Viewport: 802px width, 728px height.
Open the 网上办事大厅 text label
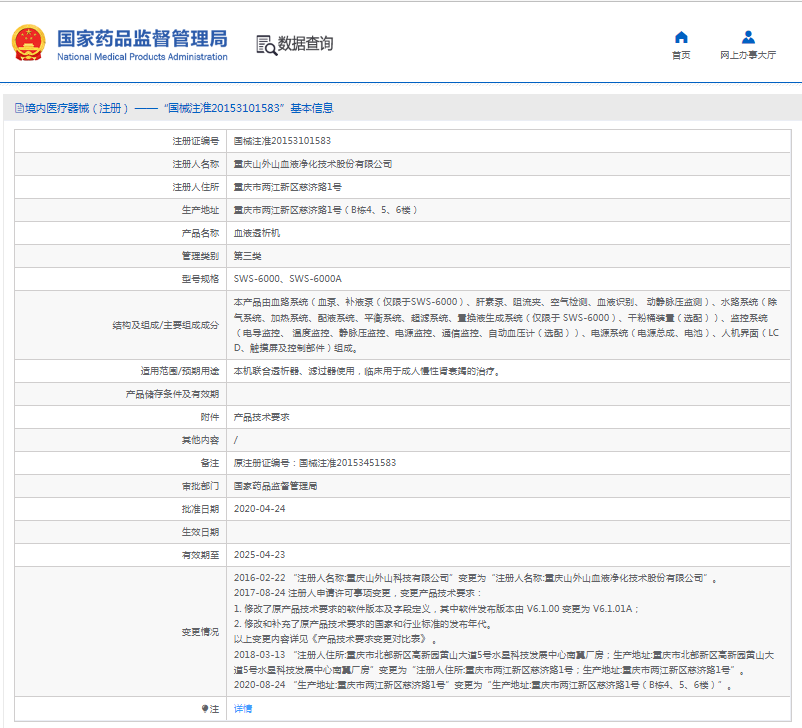(x=748, y=56)
